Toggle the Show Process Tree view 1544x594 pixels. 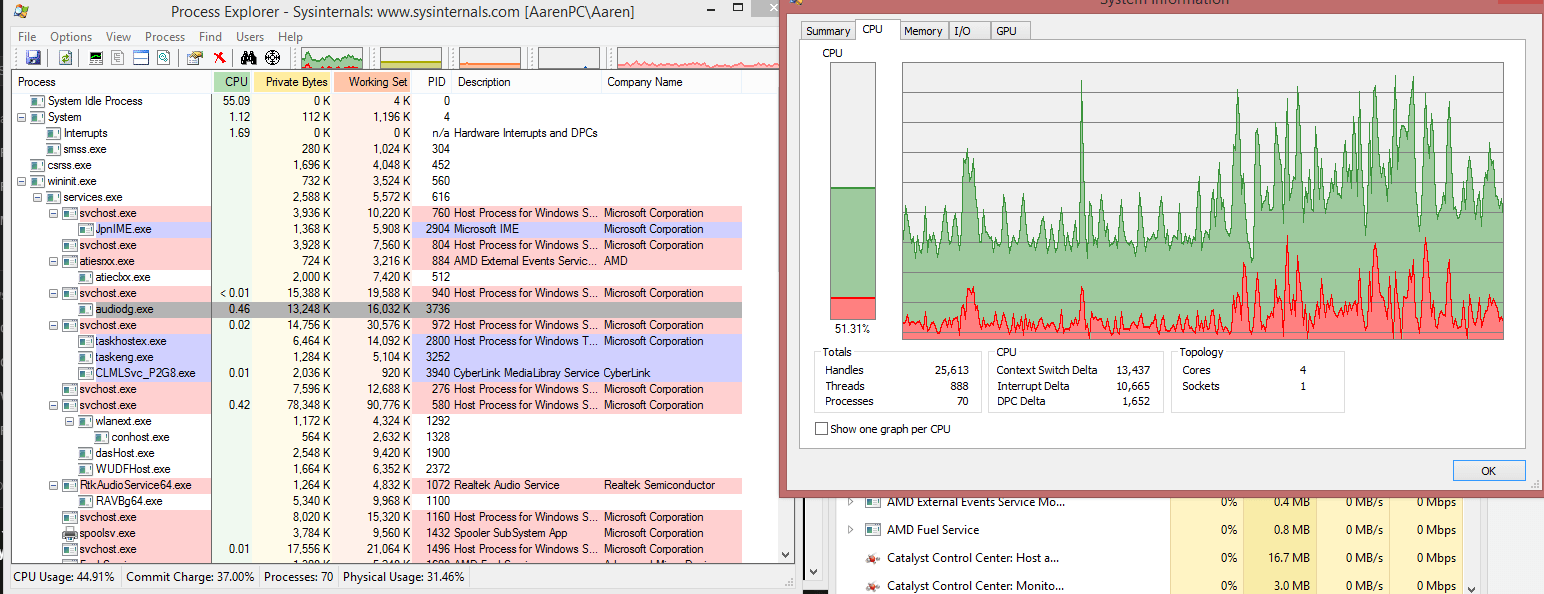118,57
